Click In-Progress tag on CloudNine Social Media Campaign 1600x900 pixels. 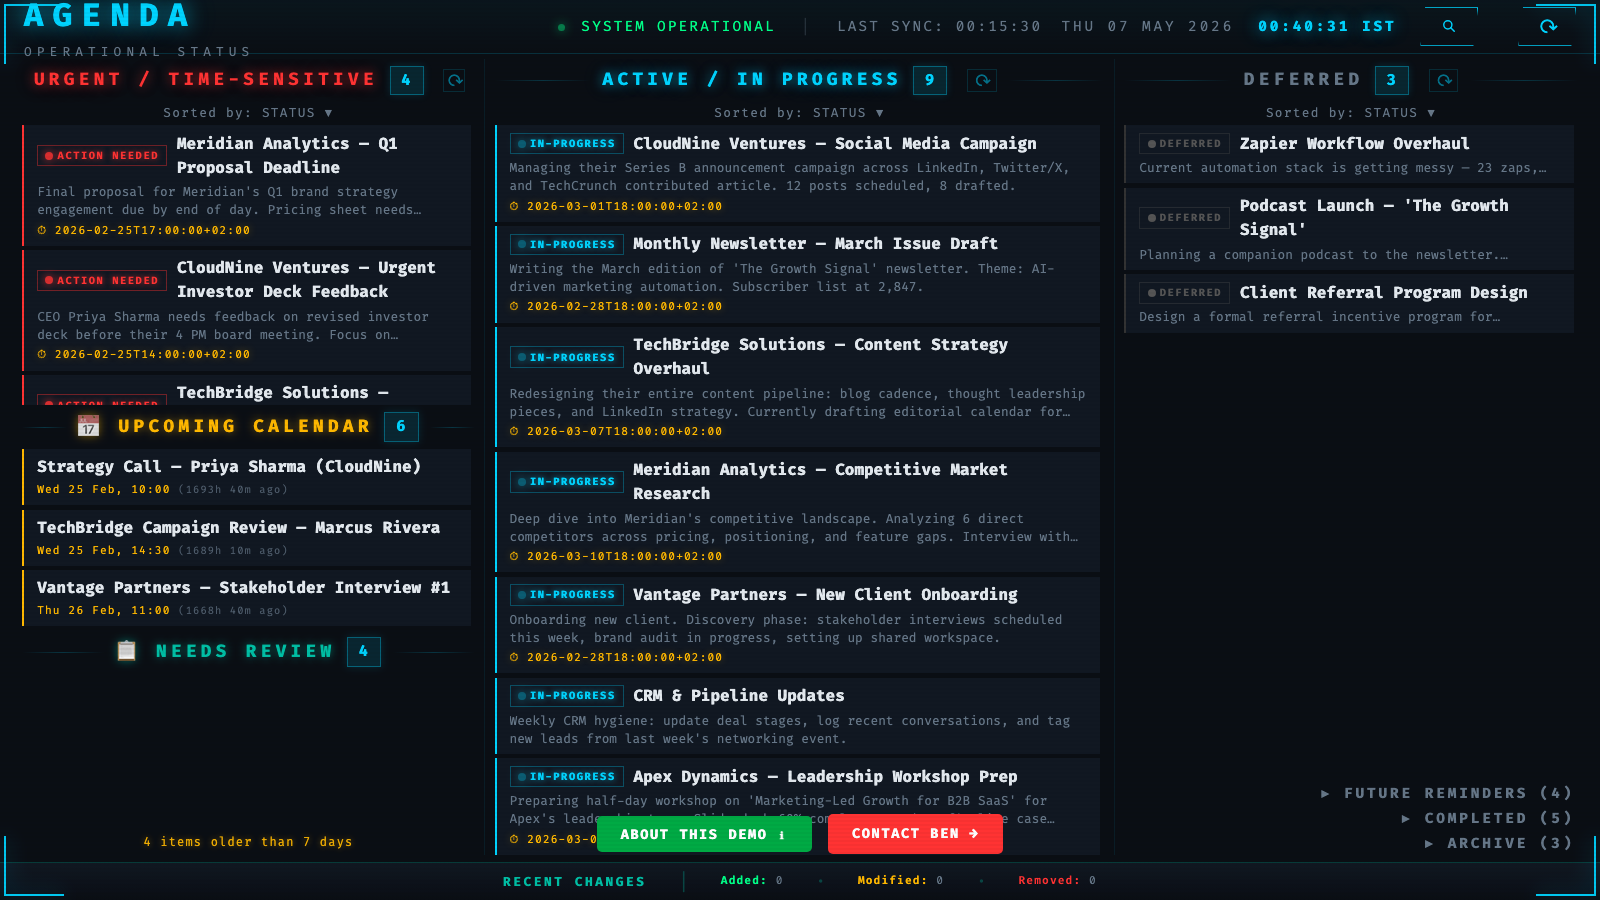click(x=567, y=144)
